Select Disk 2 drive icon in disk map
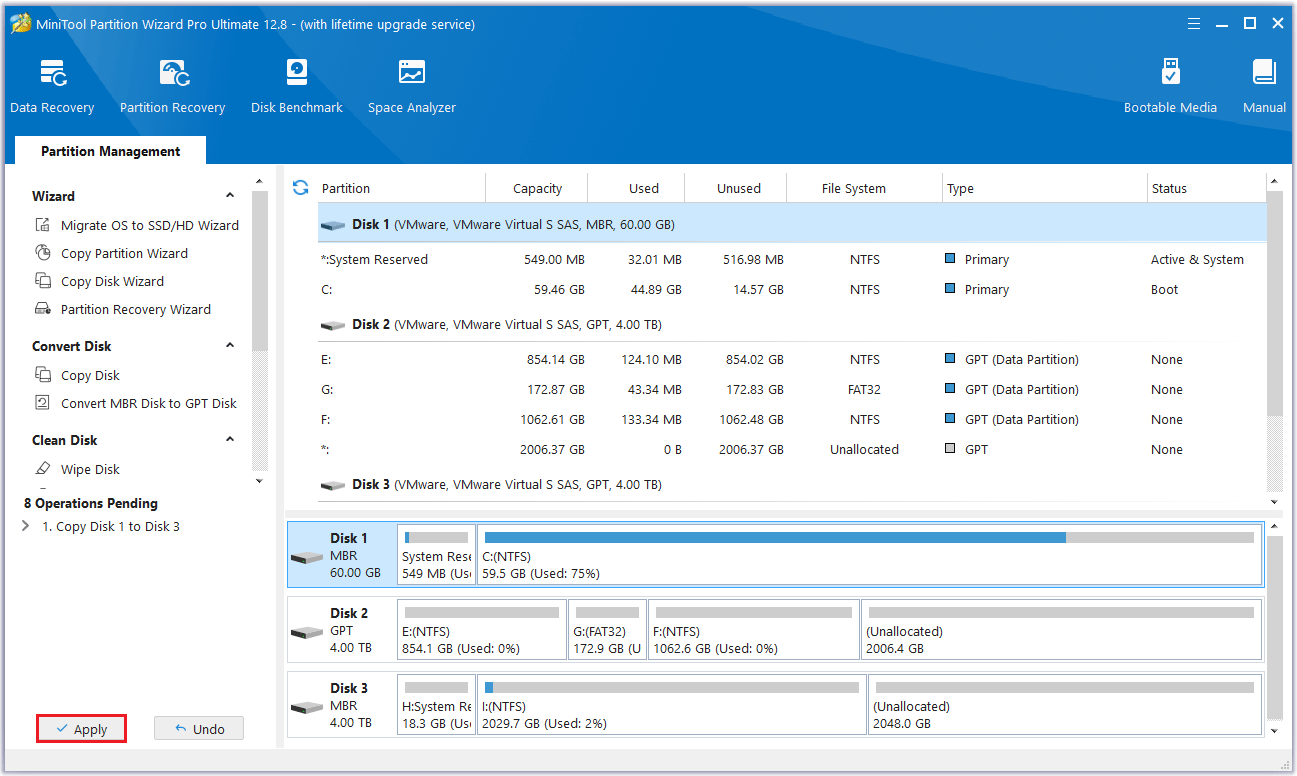This screenshot has width=1297, height=776. click(307, 632)
